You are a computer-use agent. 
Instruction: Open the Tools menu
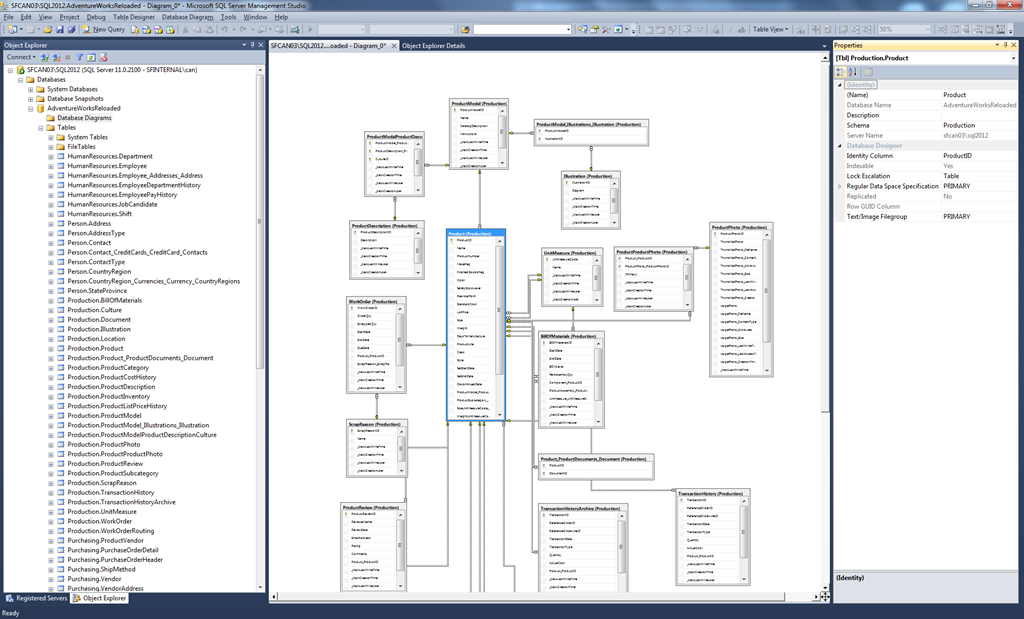click(229, 17)
